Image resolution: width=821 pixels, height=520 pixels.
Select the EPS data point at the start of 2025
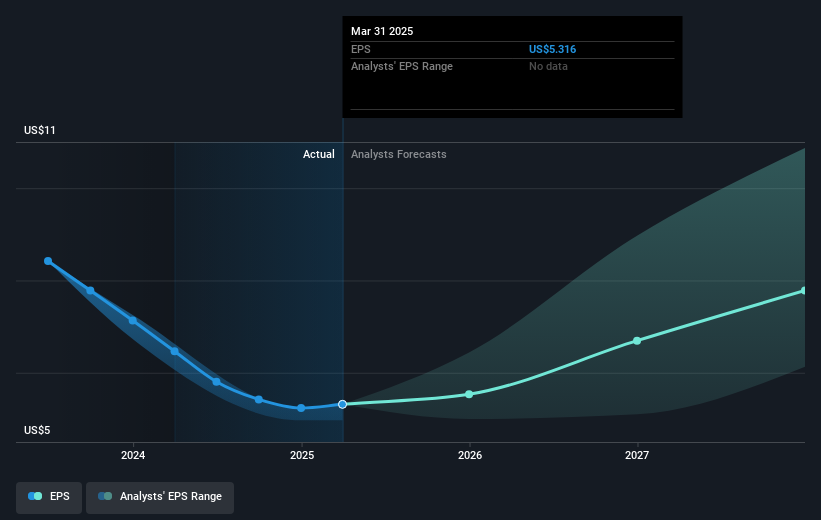[301, 408]
